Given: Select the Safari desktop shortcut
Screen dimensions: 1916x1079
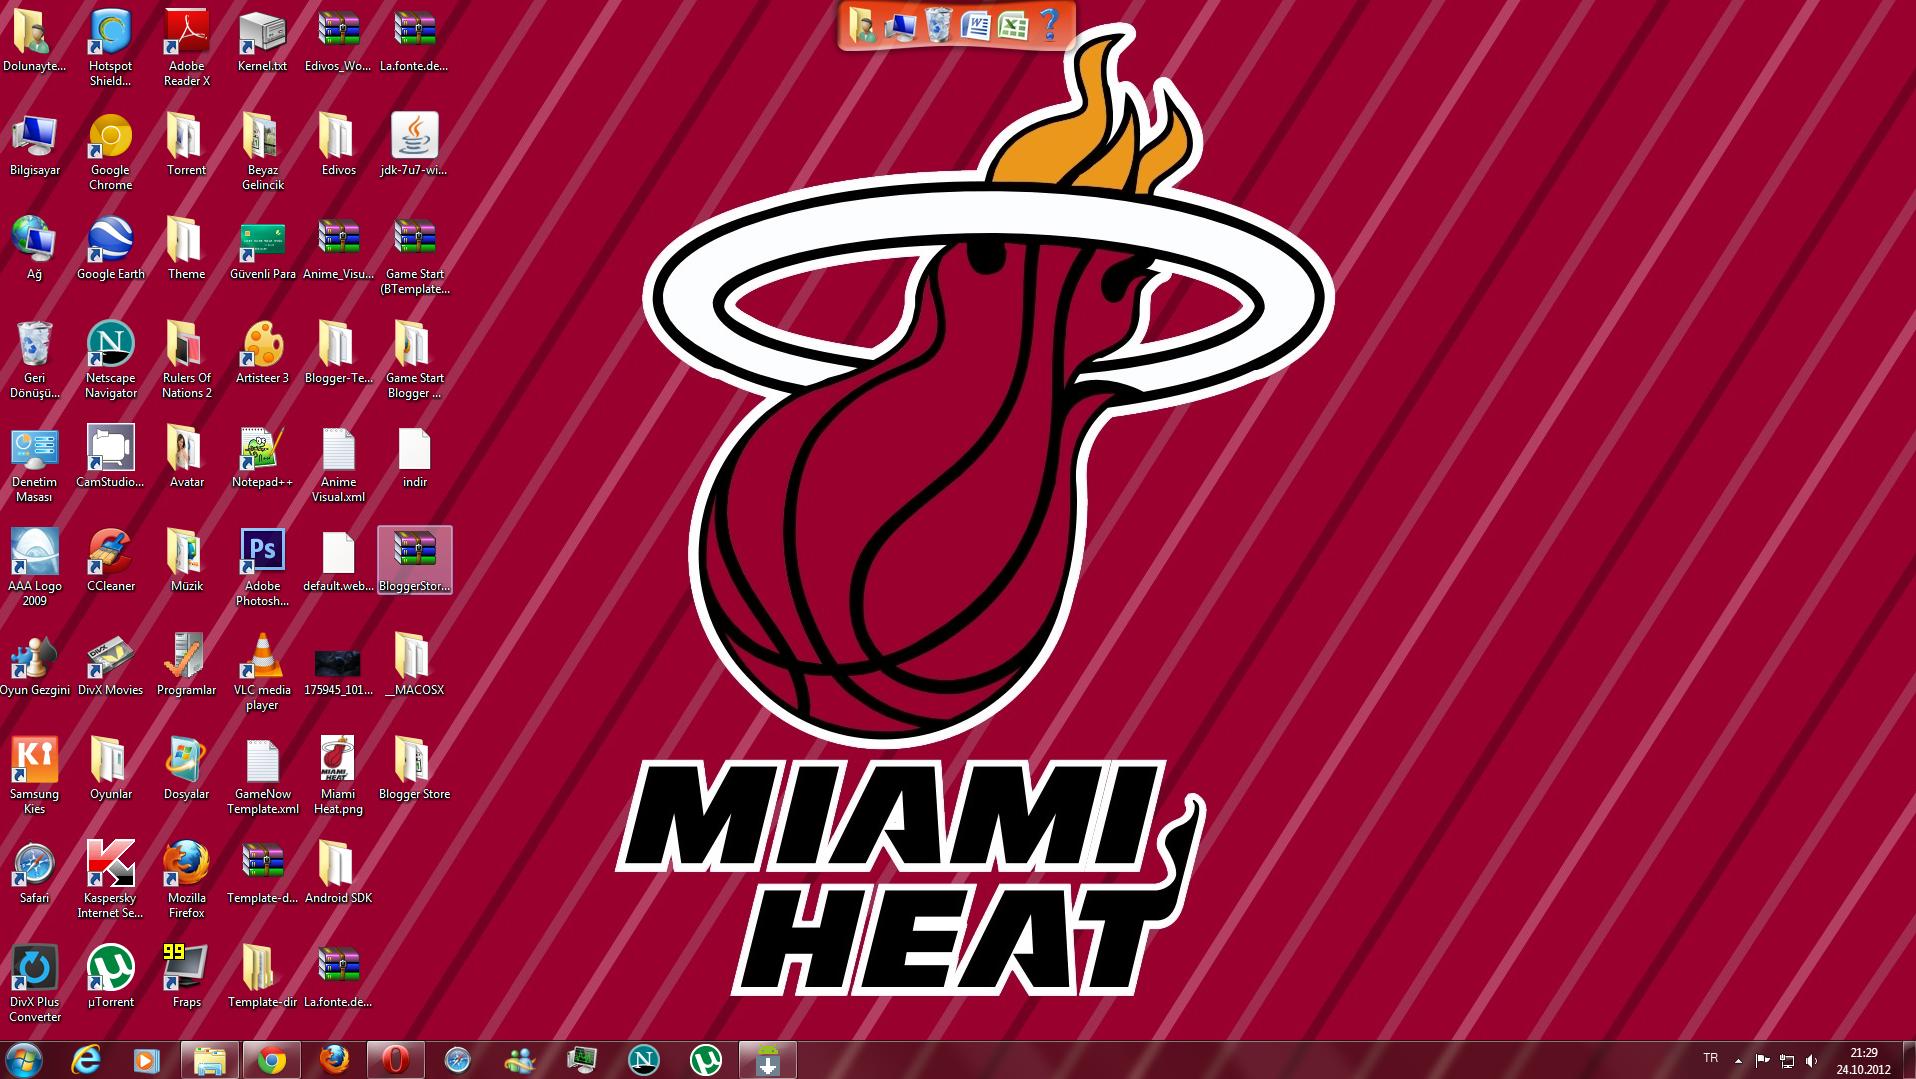Looking at the screenshot, I should tap(35, 873).
